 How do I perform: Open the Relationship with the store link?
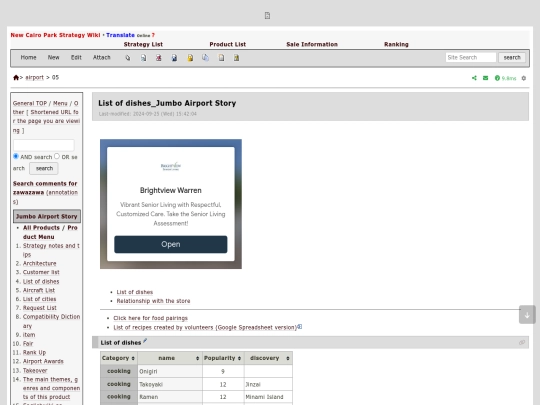click(x=153, y=301)
